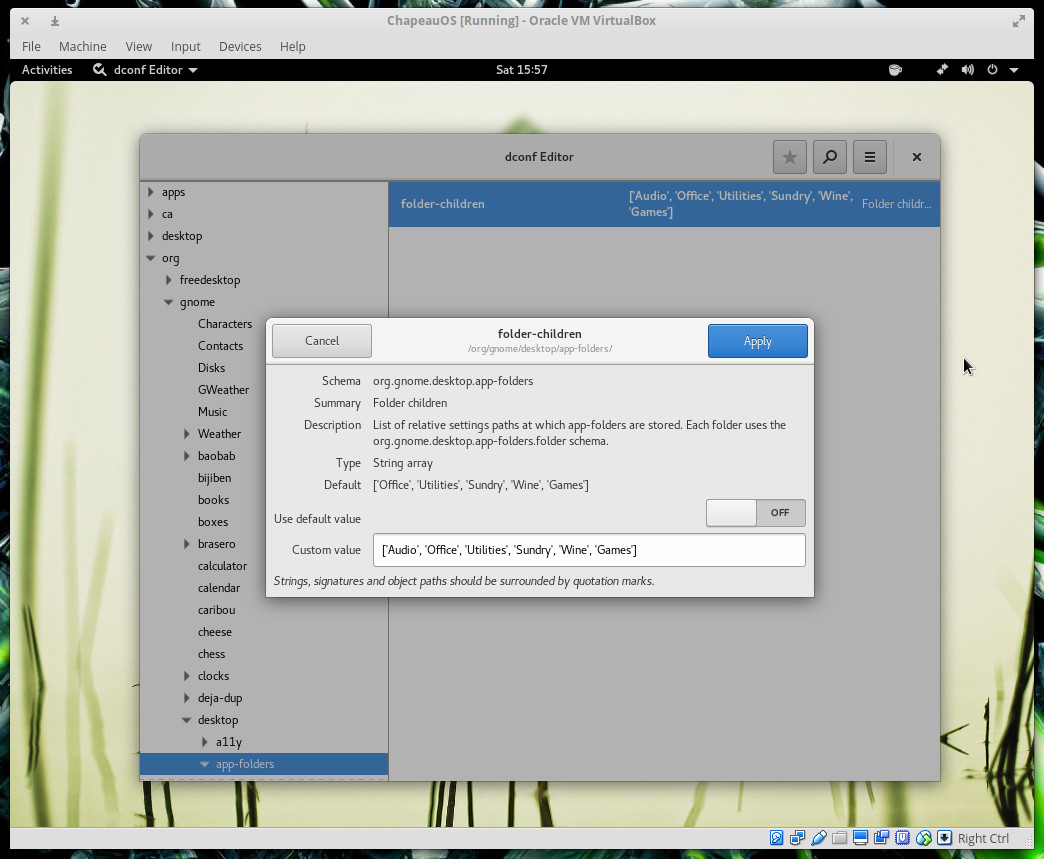This screenshot has height=859, width=1044.
Task: Open the Machine menu
Action: click(83, 47)
